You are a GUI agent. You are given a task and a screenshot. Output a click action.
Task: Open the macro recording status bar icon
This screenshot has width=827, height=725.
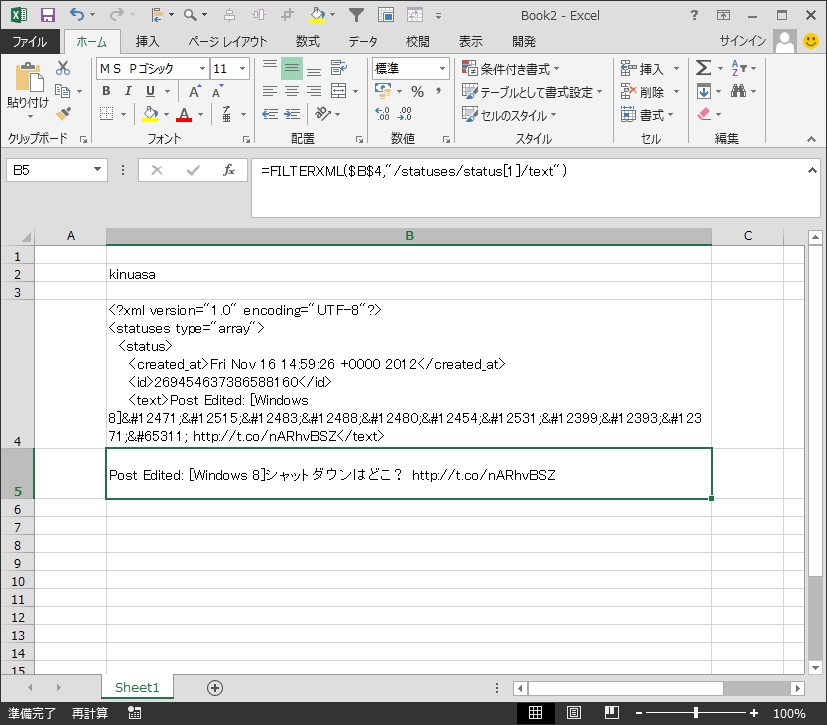click(134, 713)
